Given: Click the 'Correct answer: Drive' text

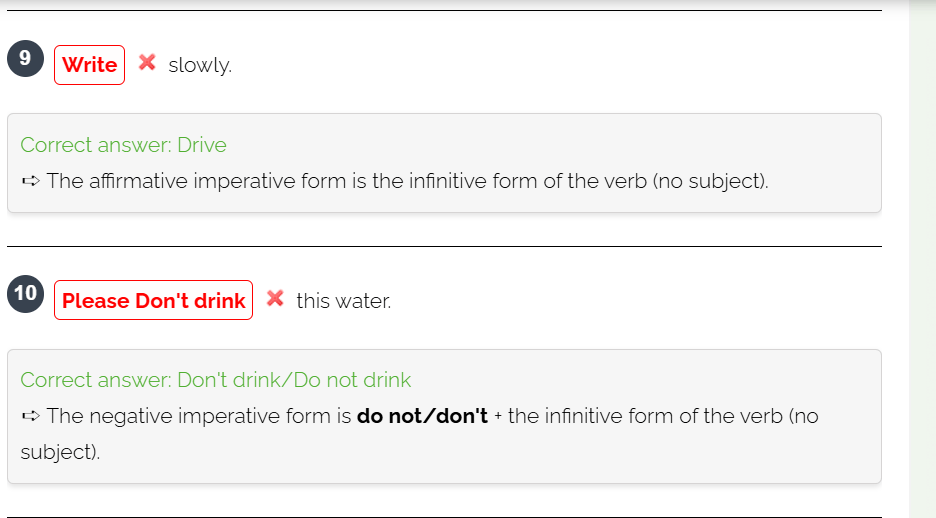Looking at the screenshot, I should coord(124,145).
